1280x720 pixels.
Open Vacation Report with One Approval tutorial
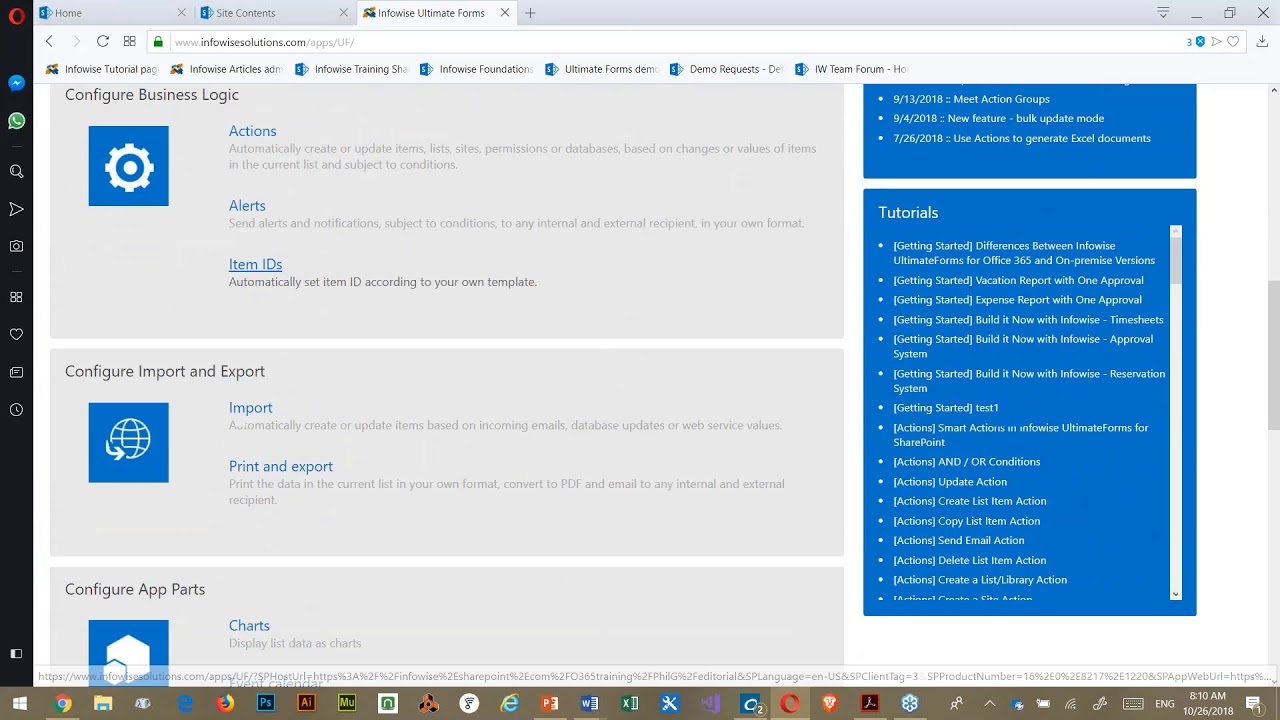(1018, 280)
